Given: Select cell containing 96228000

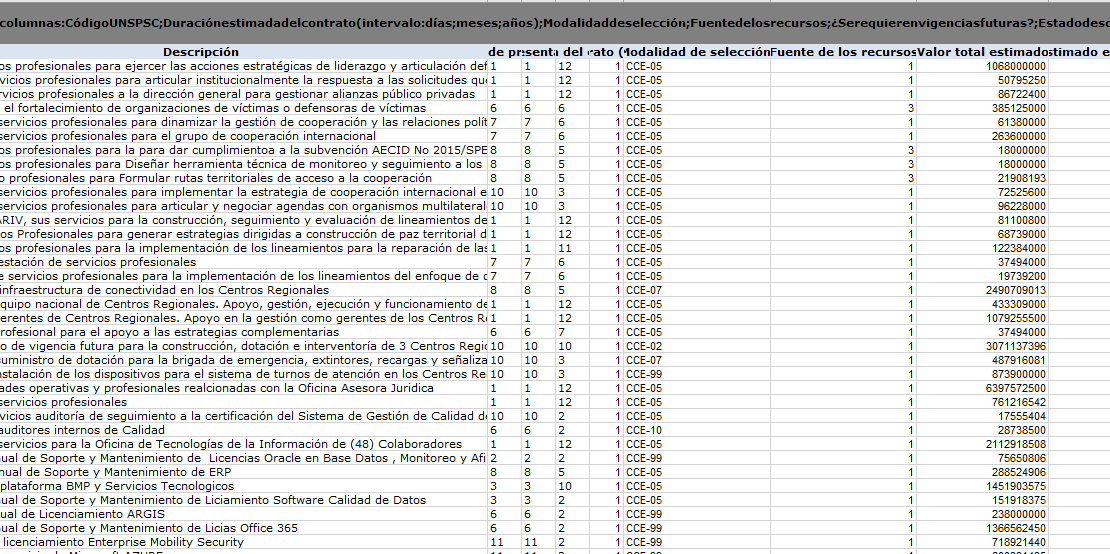Looking at the screenshot, I should point(983,206).
